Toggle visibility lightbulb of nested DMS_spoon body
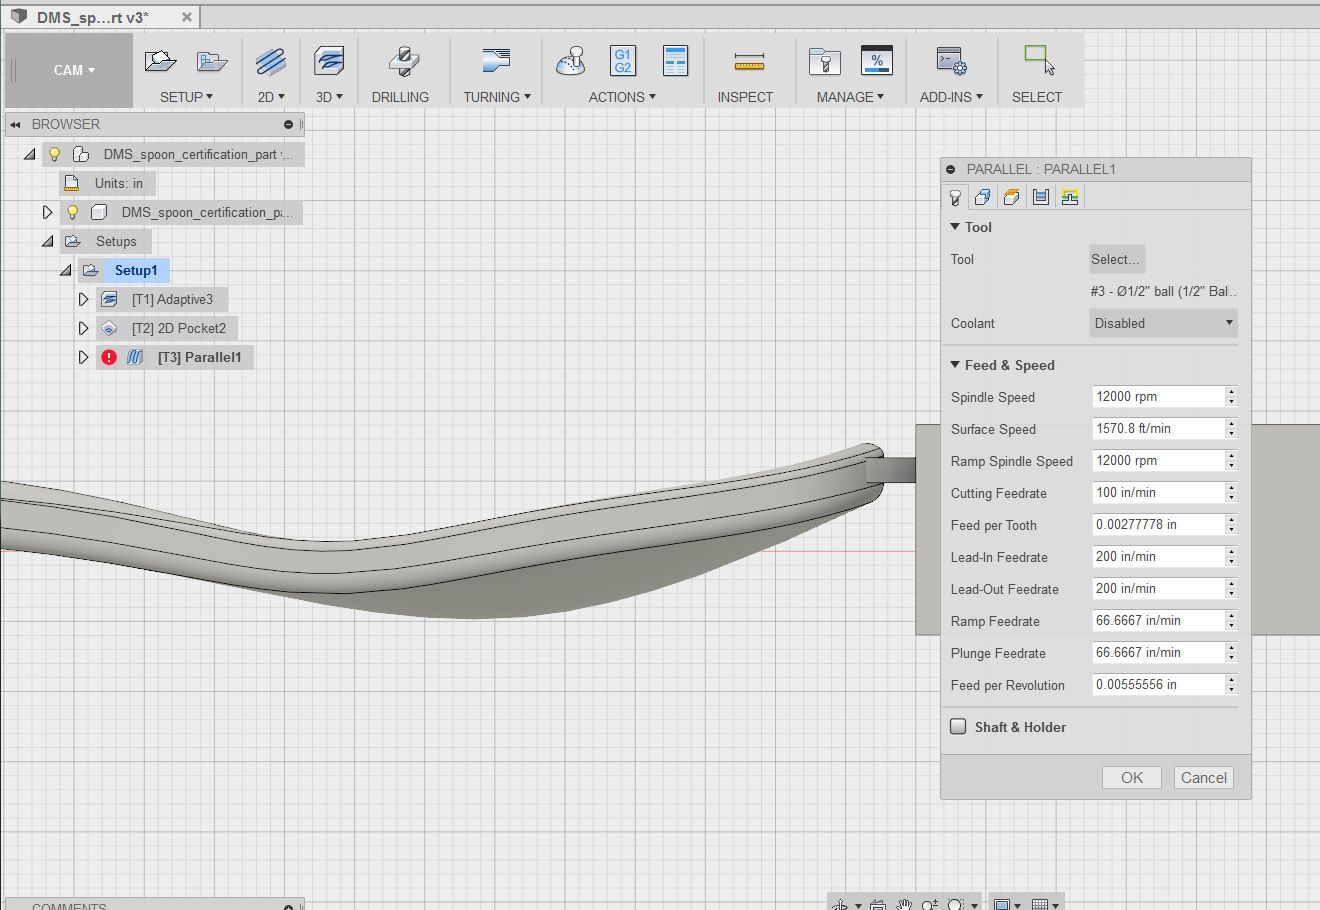This screenshot has width=1320, height=910. tap(72, 212)
